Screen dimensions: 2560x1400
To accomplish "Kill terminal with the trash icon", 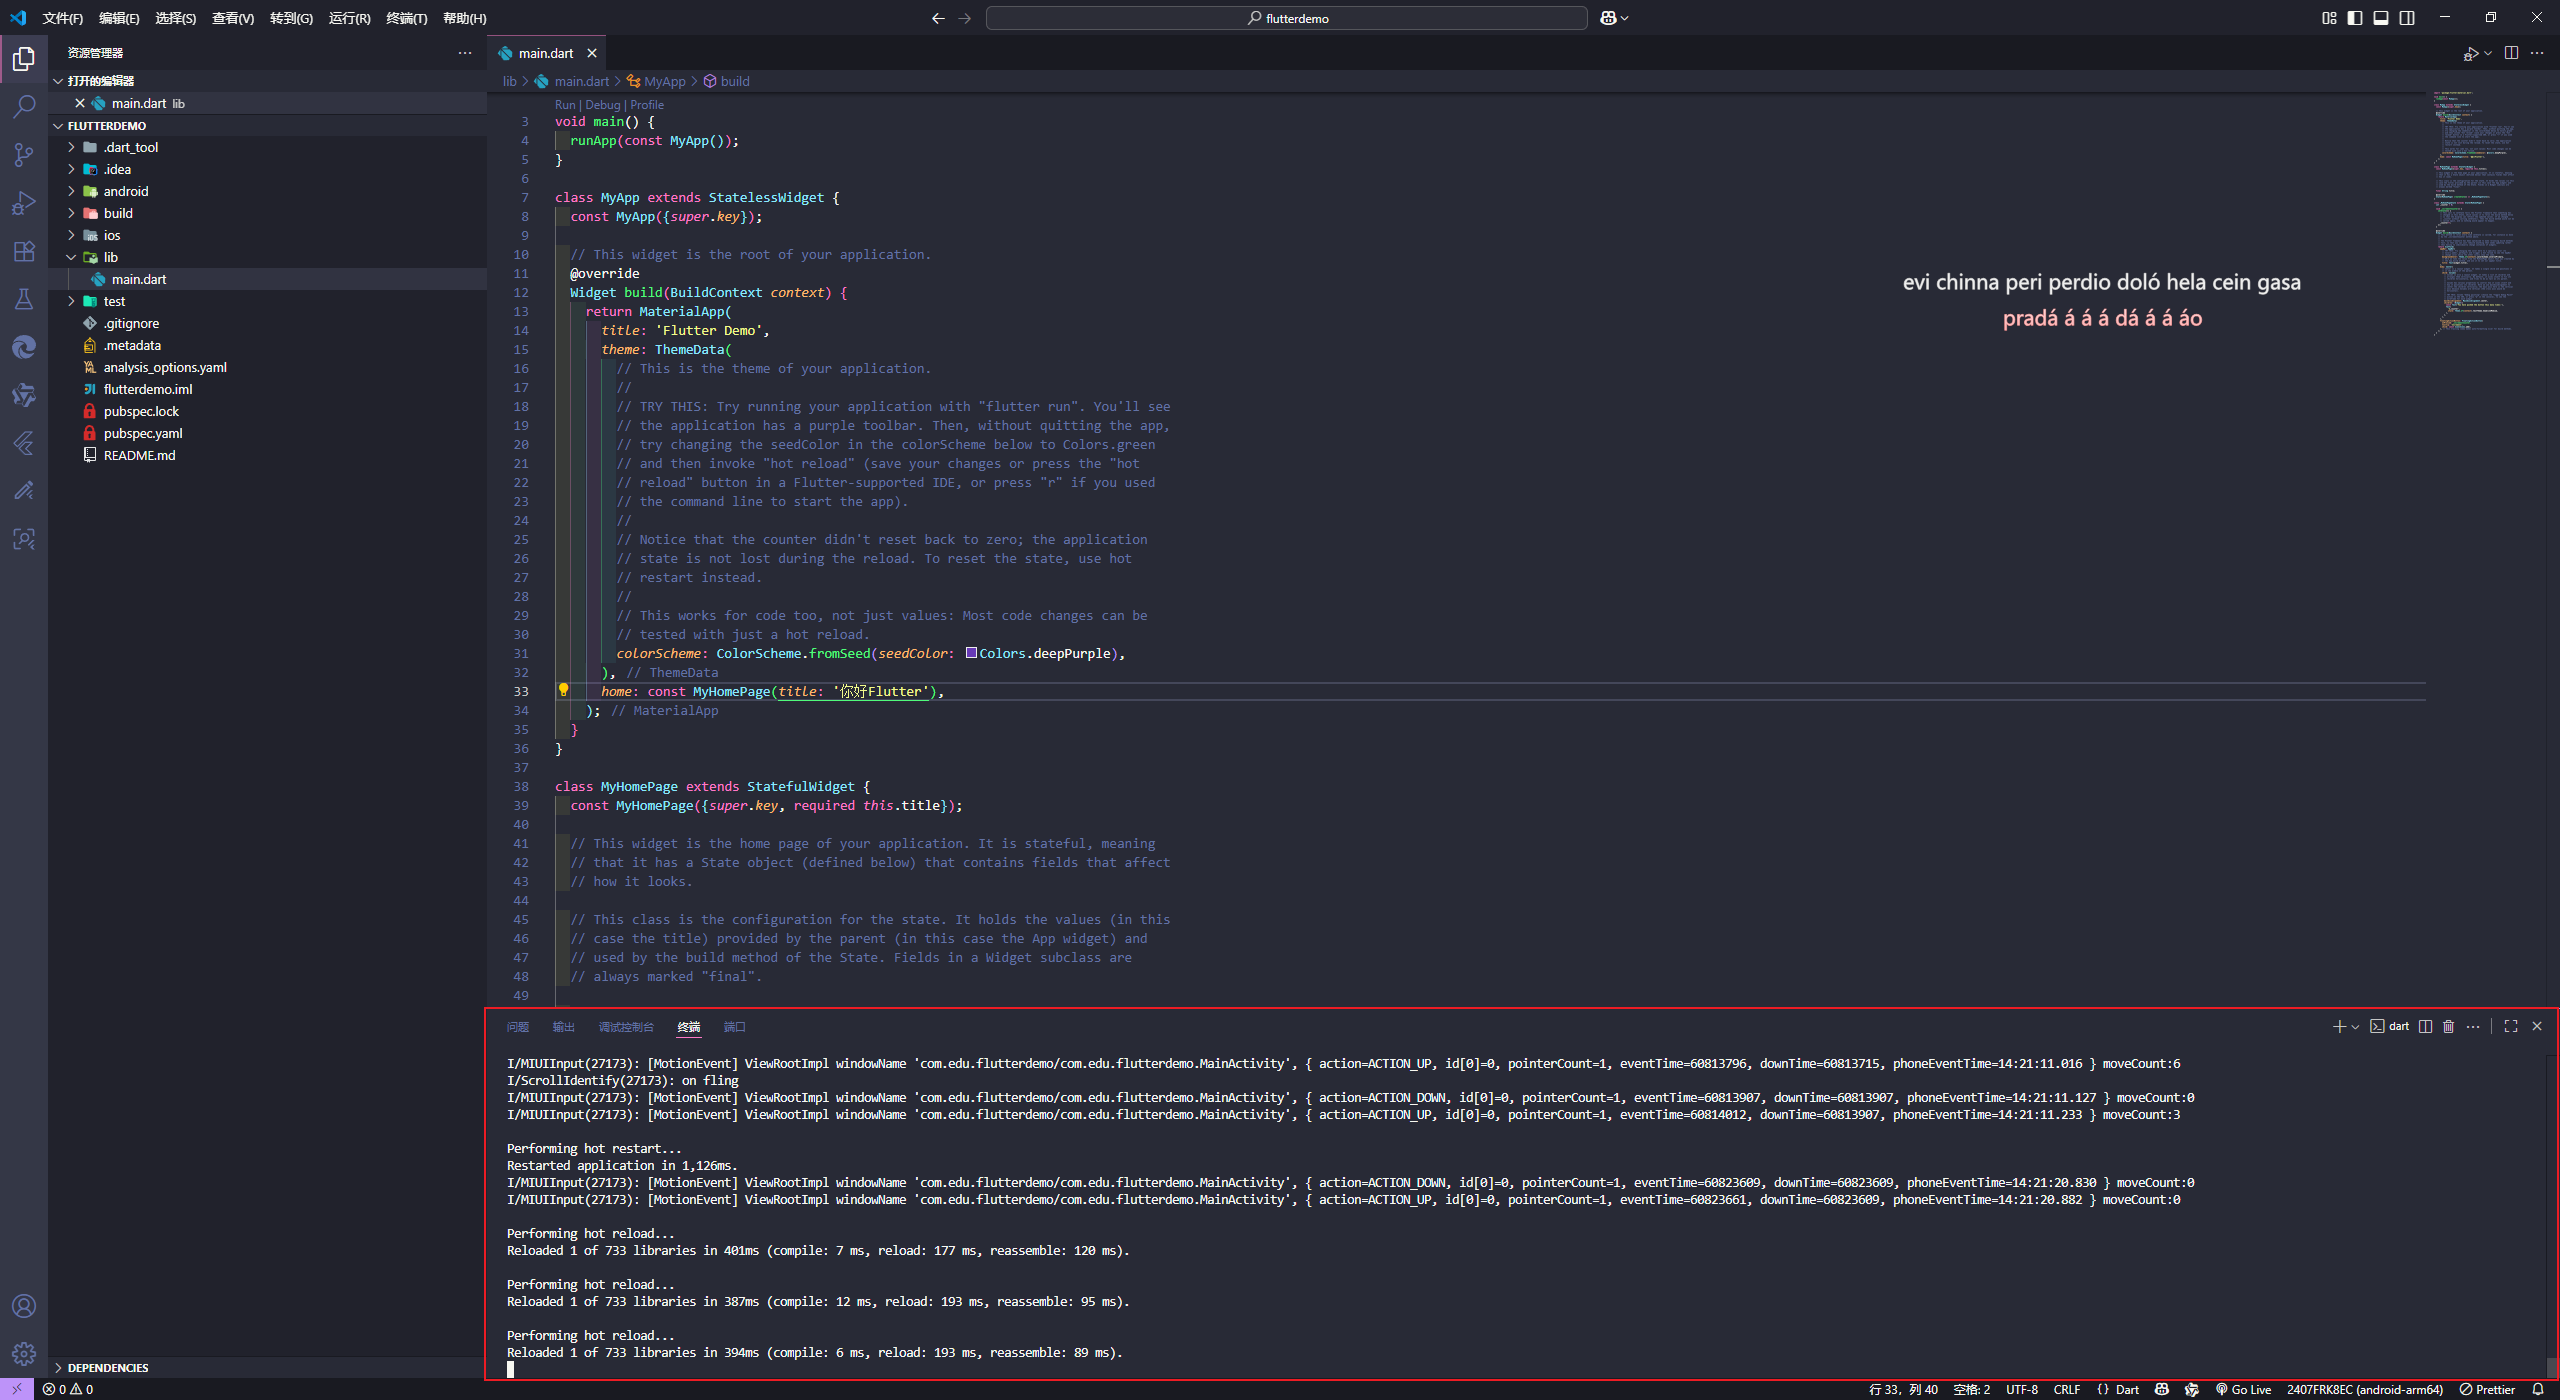I will point(2448,1027).
